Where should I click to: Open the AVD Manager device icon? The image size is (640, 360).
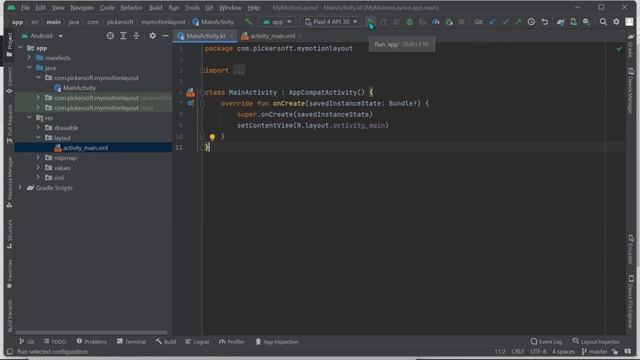573,22
